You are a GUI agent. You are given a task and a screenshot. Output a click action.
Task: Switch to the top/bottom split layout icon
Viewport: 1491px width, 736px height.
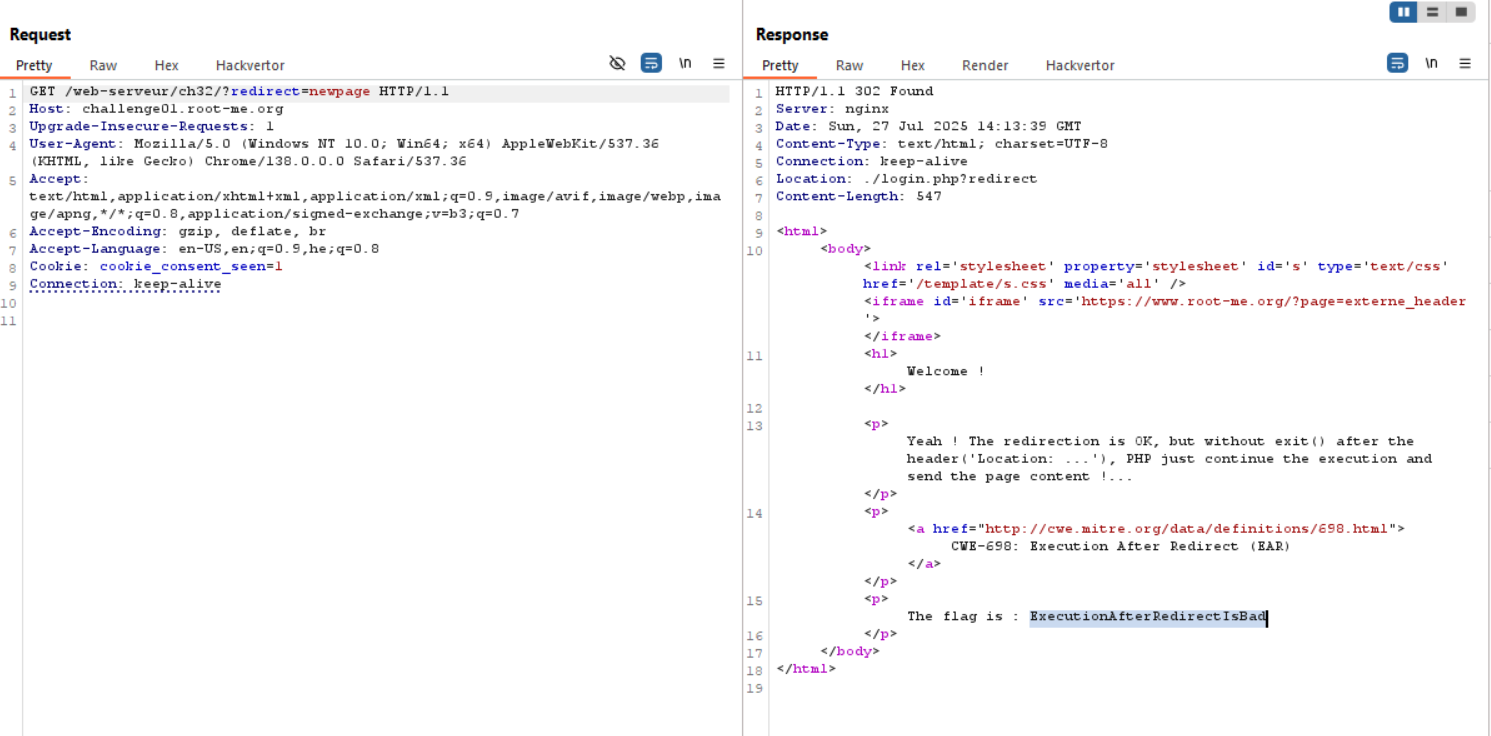pos(1432,12)
